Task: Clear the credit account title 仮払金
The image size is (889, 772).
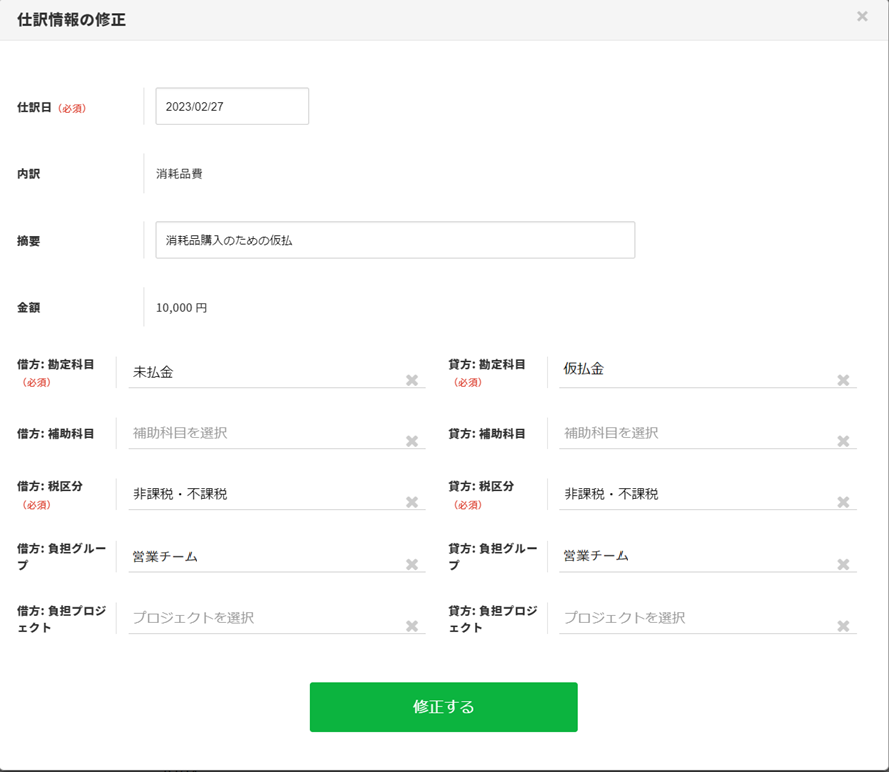Action: (x=843, y=380)
